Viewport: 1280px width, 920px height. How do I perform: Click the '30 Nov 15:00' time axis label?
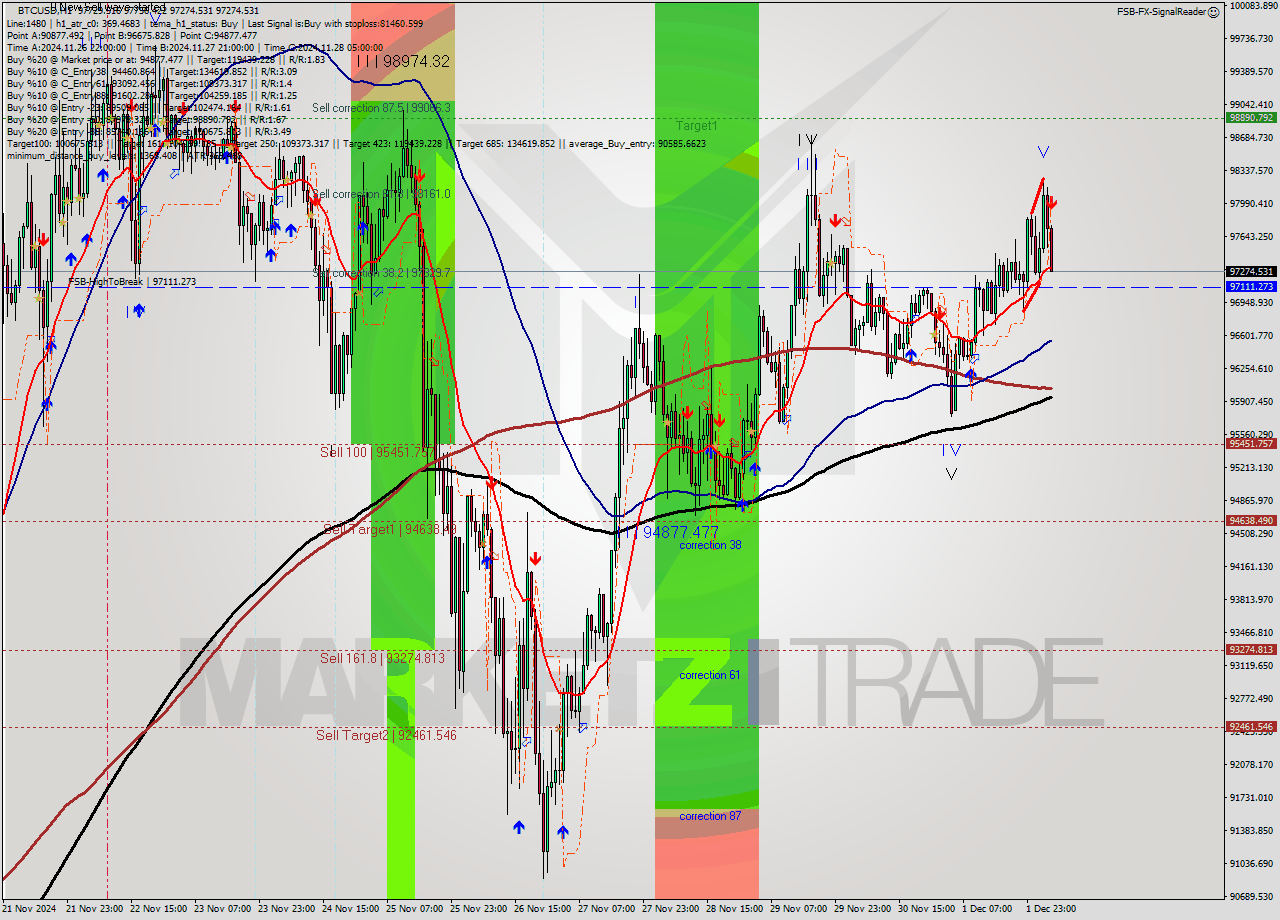pos(929,909)
